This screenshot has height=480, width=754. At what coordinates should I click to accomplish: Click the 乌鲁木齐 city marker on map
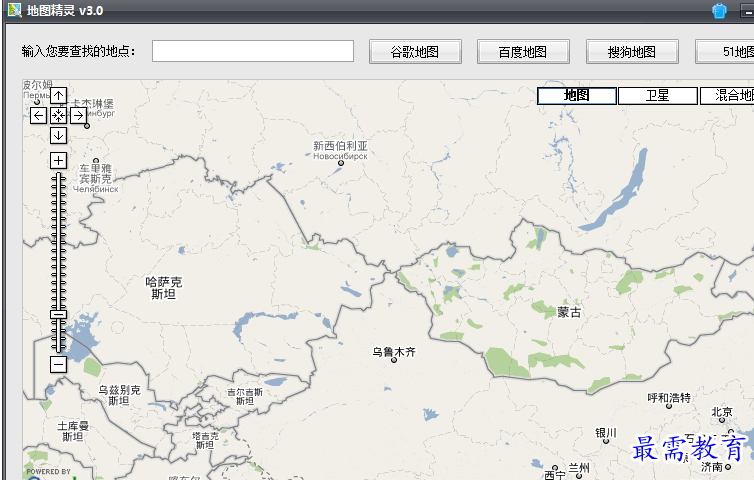pyautogui.click(x=394, y=360)
